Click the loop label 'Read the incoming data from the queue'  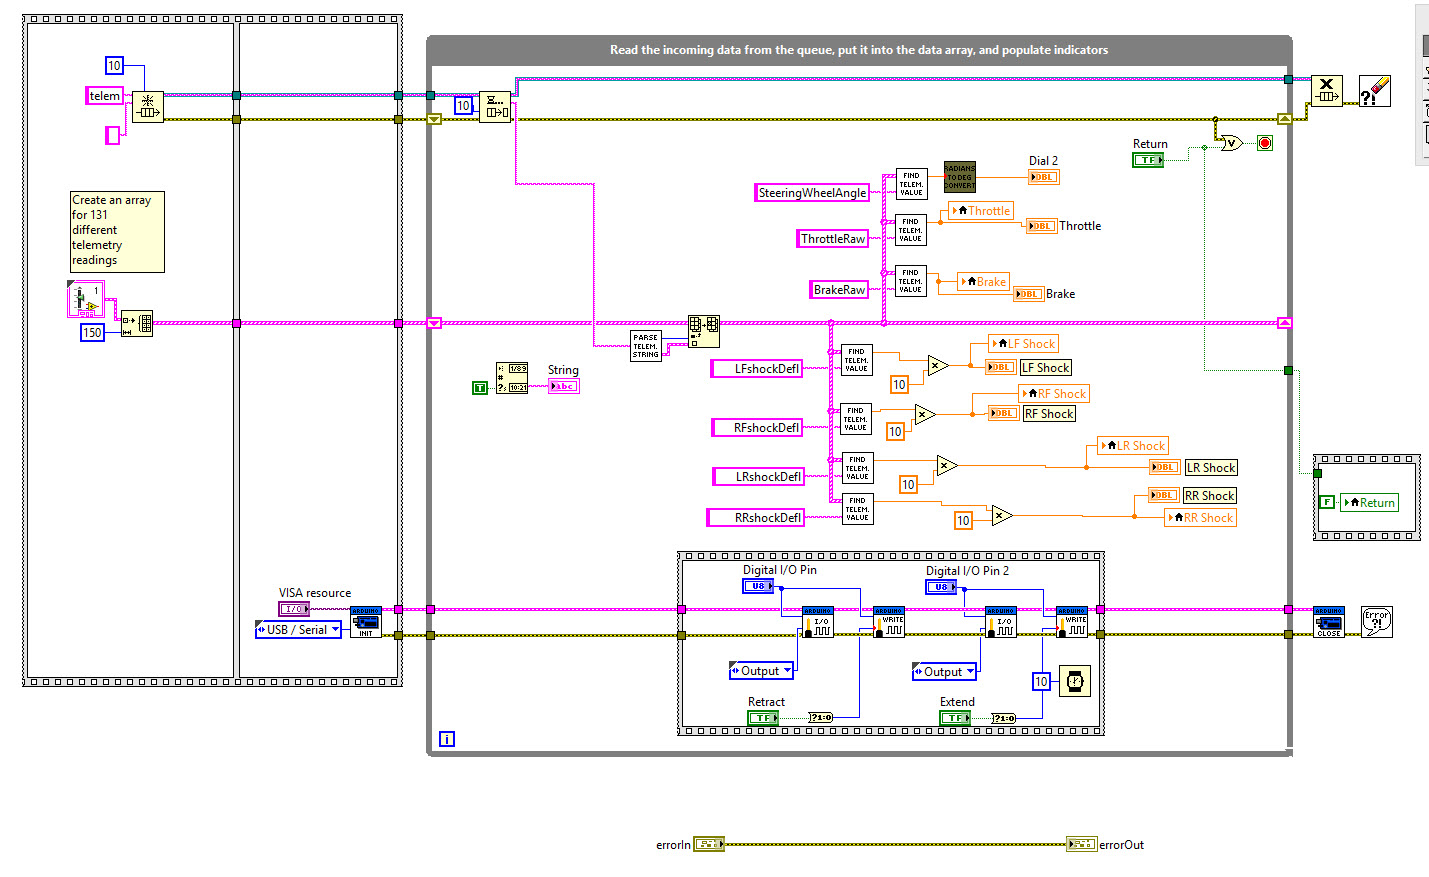pos(859,50)
